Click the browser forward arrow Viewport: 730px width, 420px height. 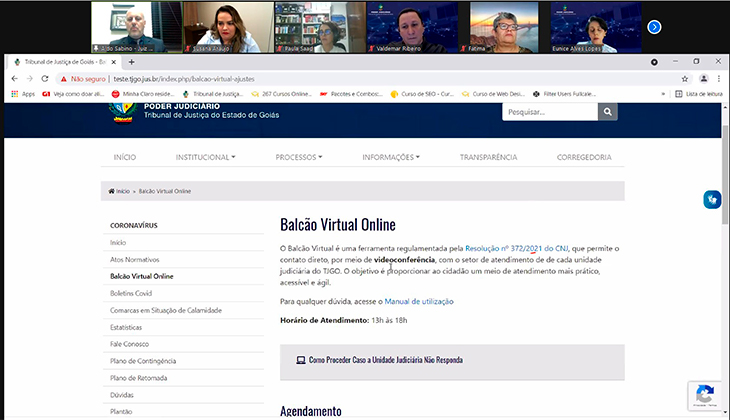point(29,79)
